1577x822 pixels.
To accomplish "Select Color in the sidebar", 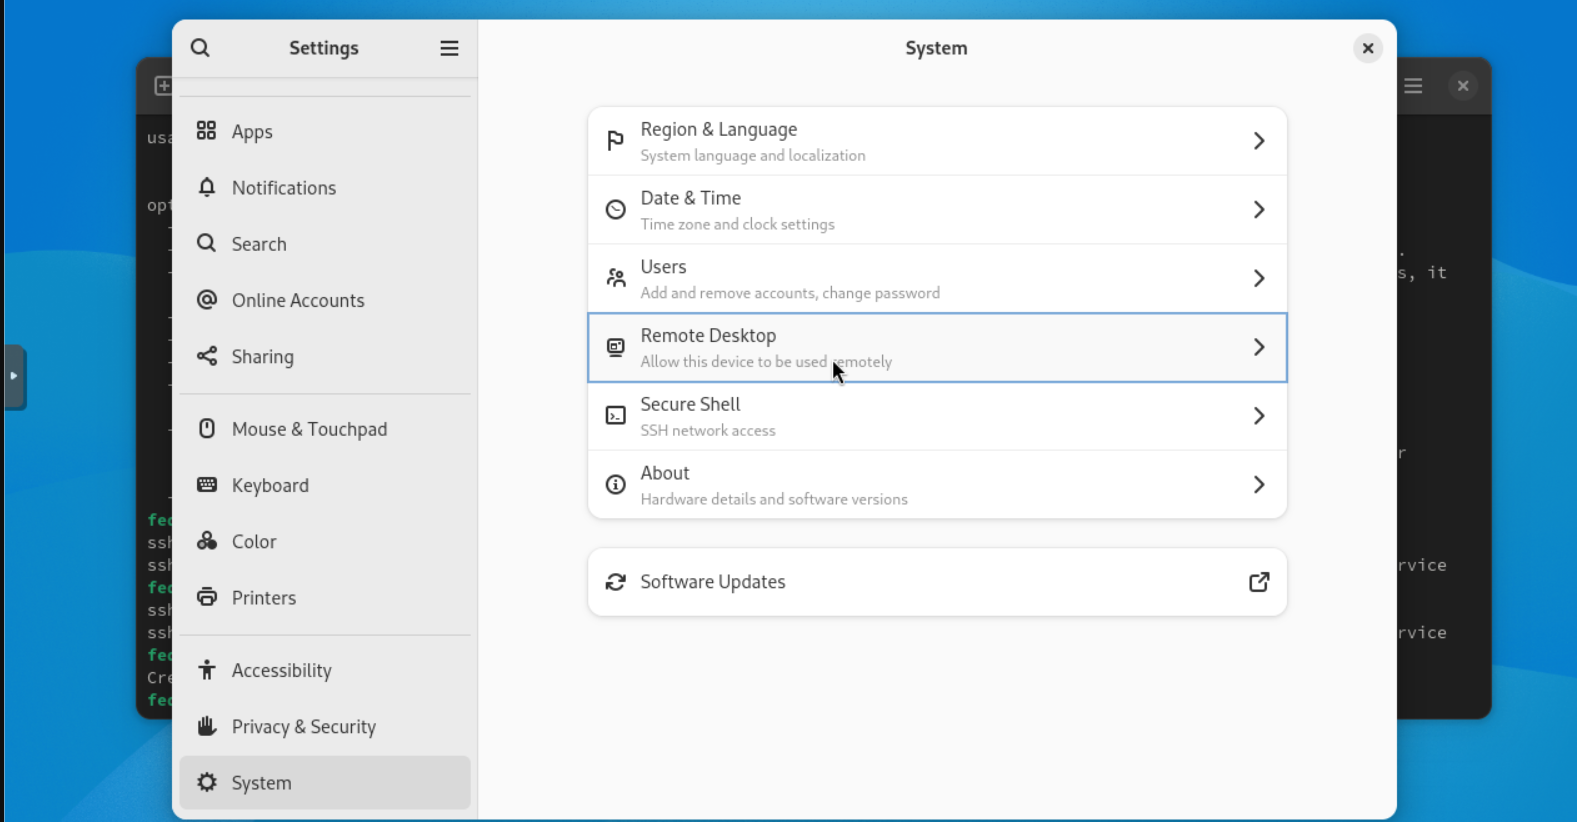I will click(325, 541).
